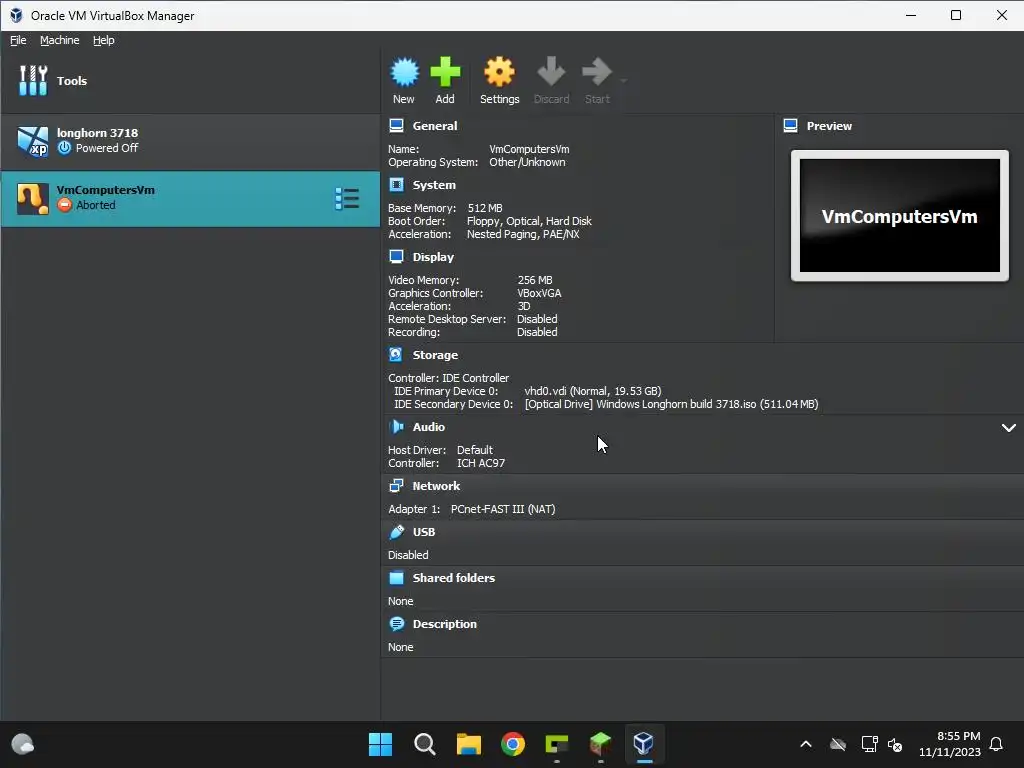Click the Shared folders header link
Image resolution: width=1024 pixels, height=768 pixels.
454,578
